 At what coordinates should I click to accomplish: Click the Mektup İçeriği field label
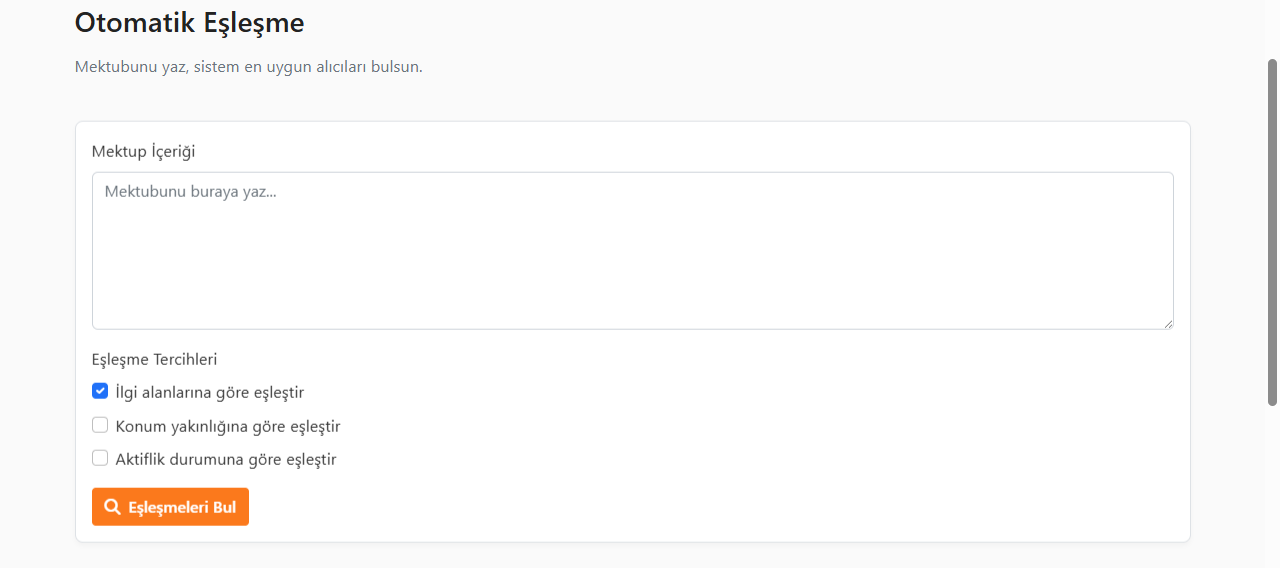point(143,152)
